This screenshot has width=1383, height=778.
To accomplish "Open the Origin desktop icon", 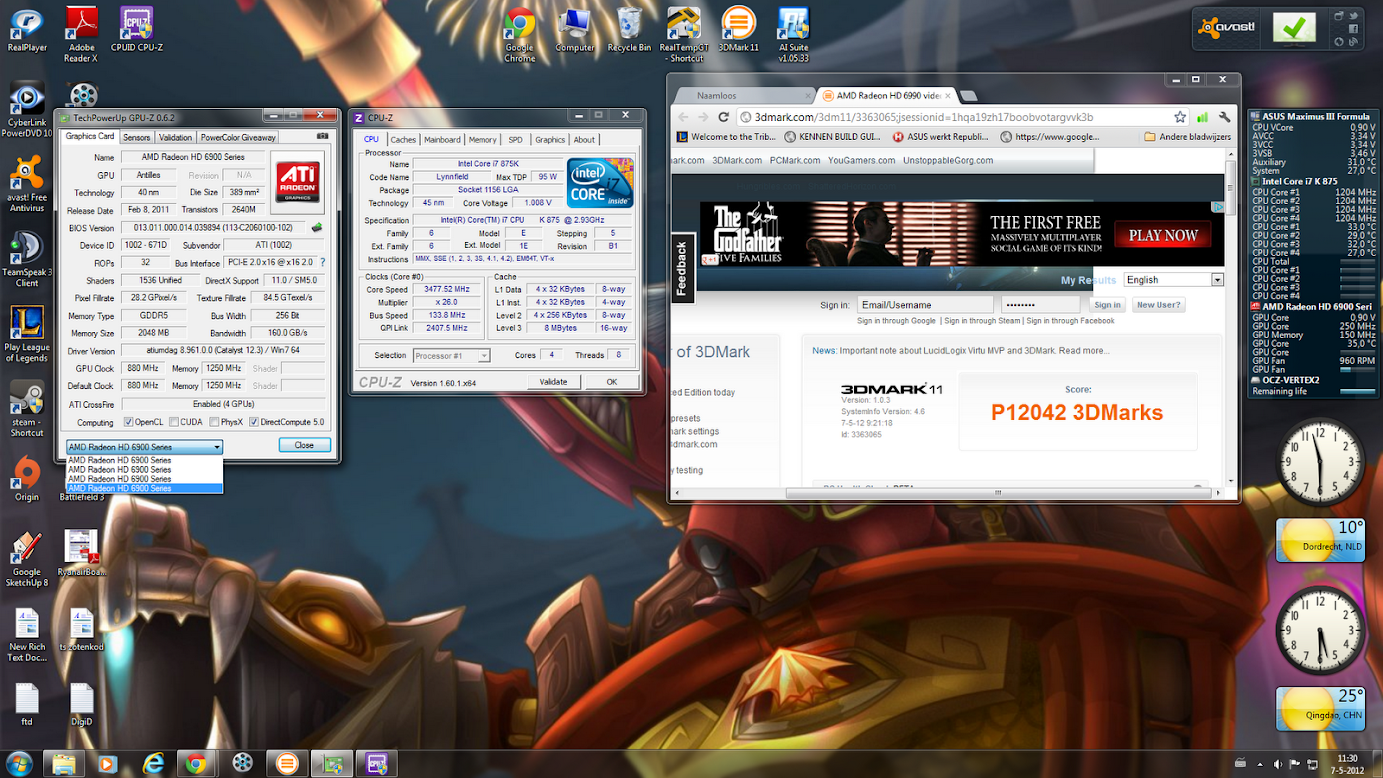I will [27, 478].
